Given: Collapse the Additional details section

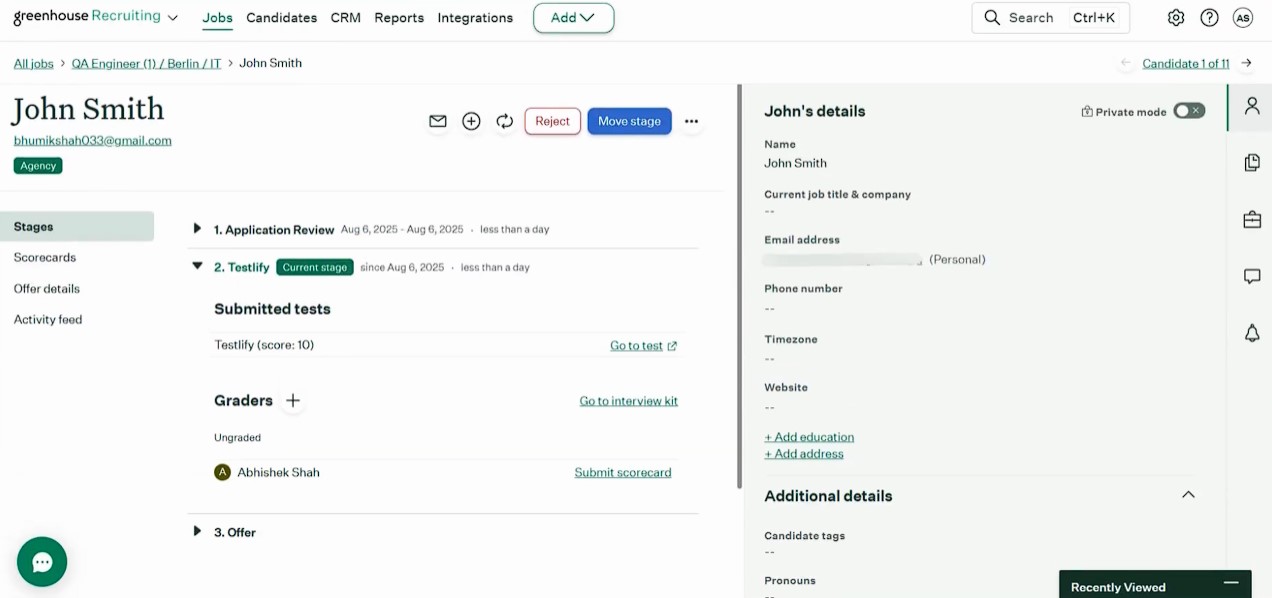Looking at the screenshot, I should pos(1188,495).
